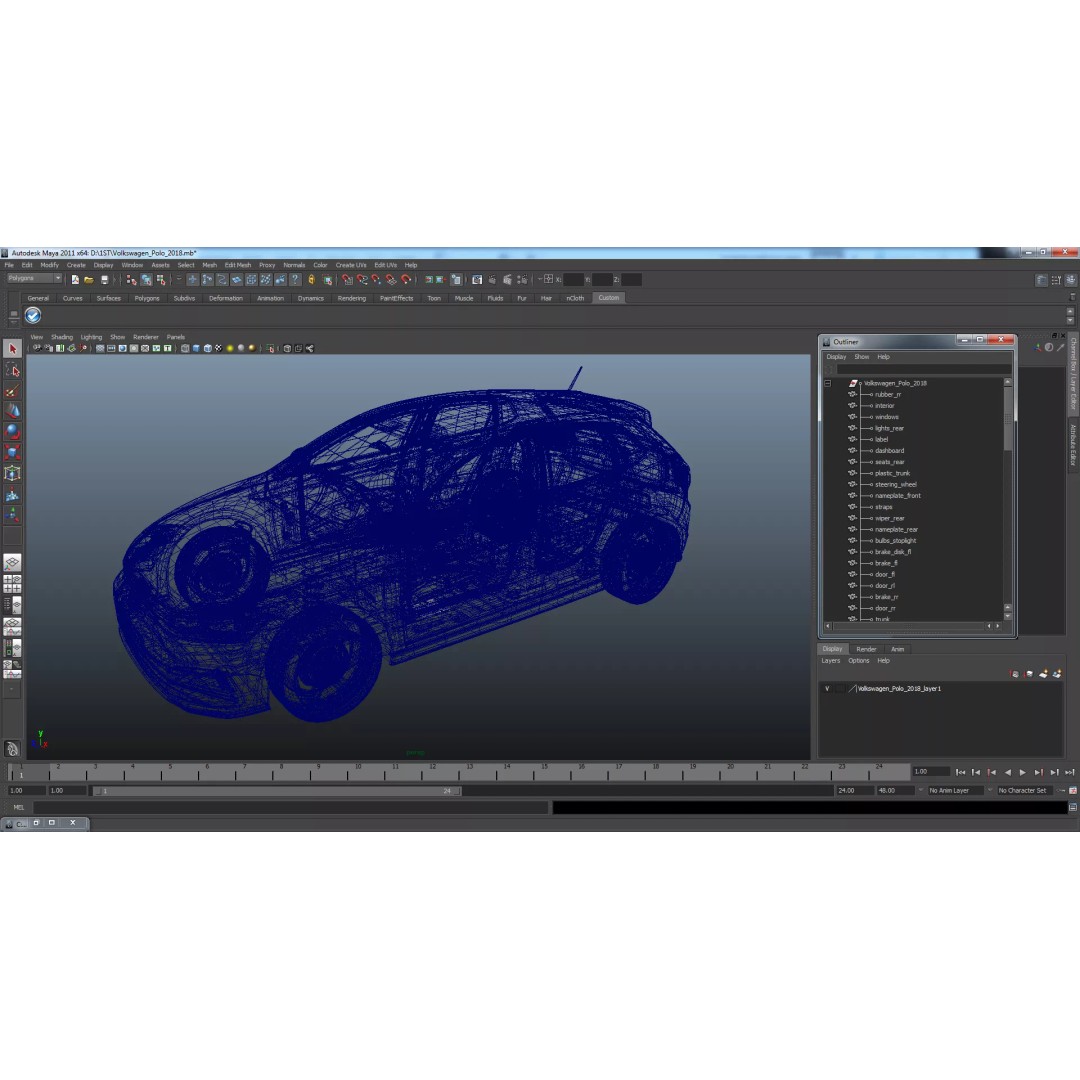Select the Anim layer tab
This screenshot has height=1080, width=1080.
point(897,650)
